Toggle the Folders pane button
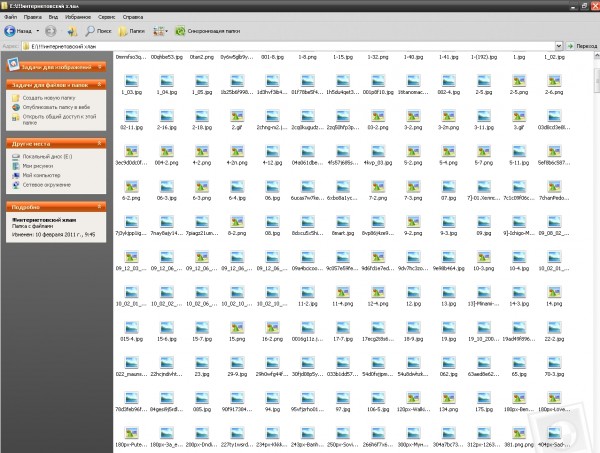This screenshot has height=453, width=600. (x=131, y=31)
